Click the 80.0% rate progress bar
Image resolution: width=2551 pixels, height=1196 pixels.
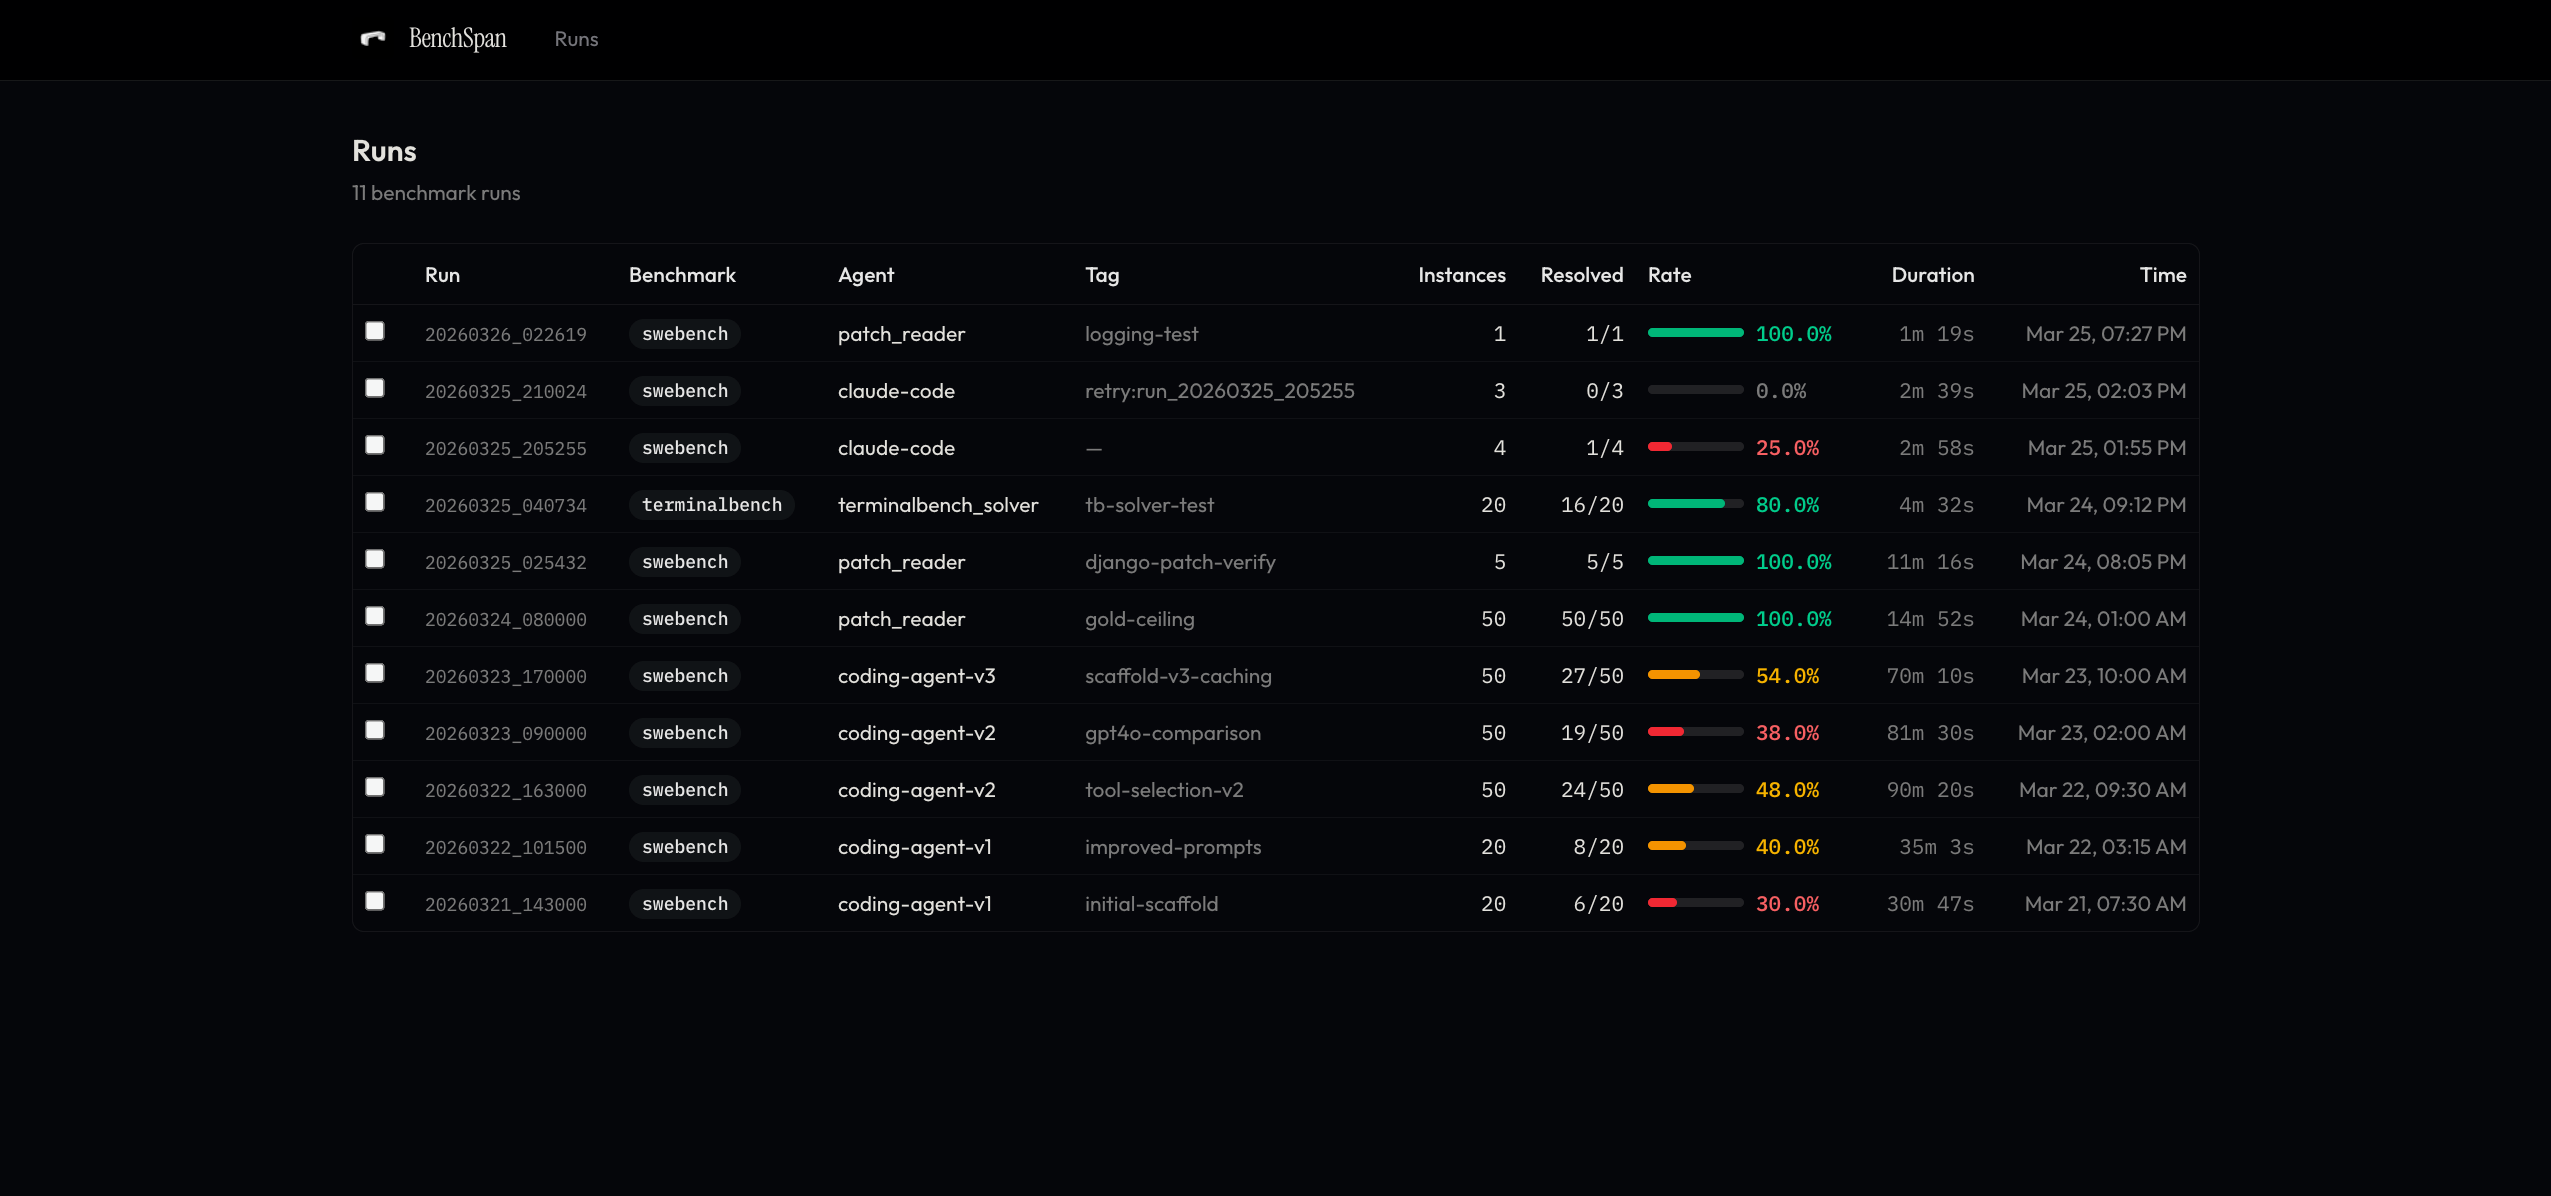[x=1695, y=504]
